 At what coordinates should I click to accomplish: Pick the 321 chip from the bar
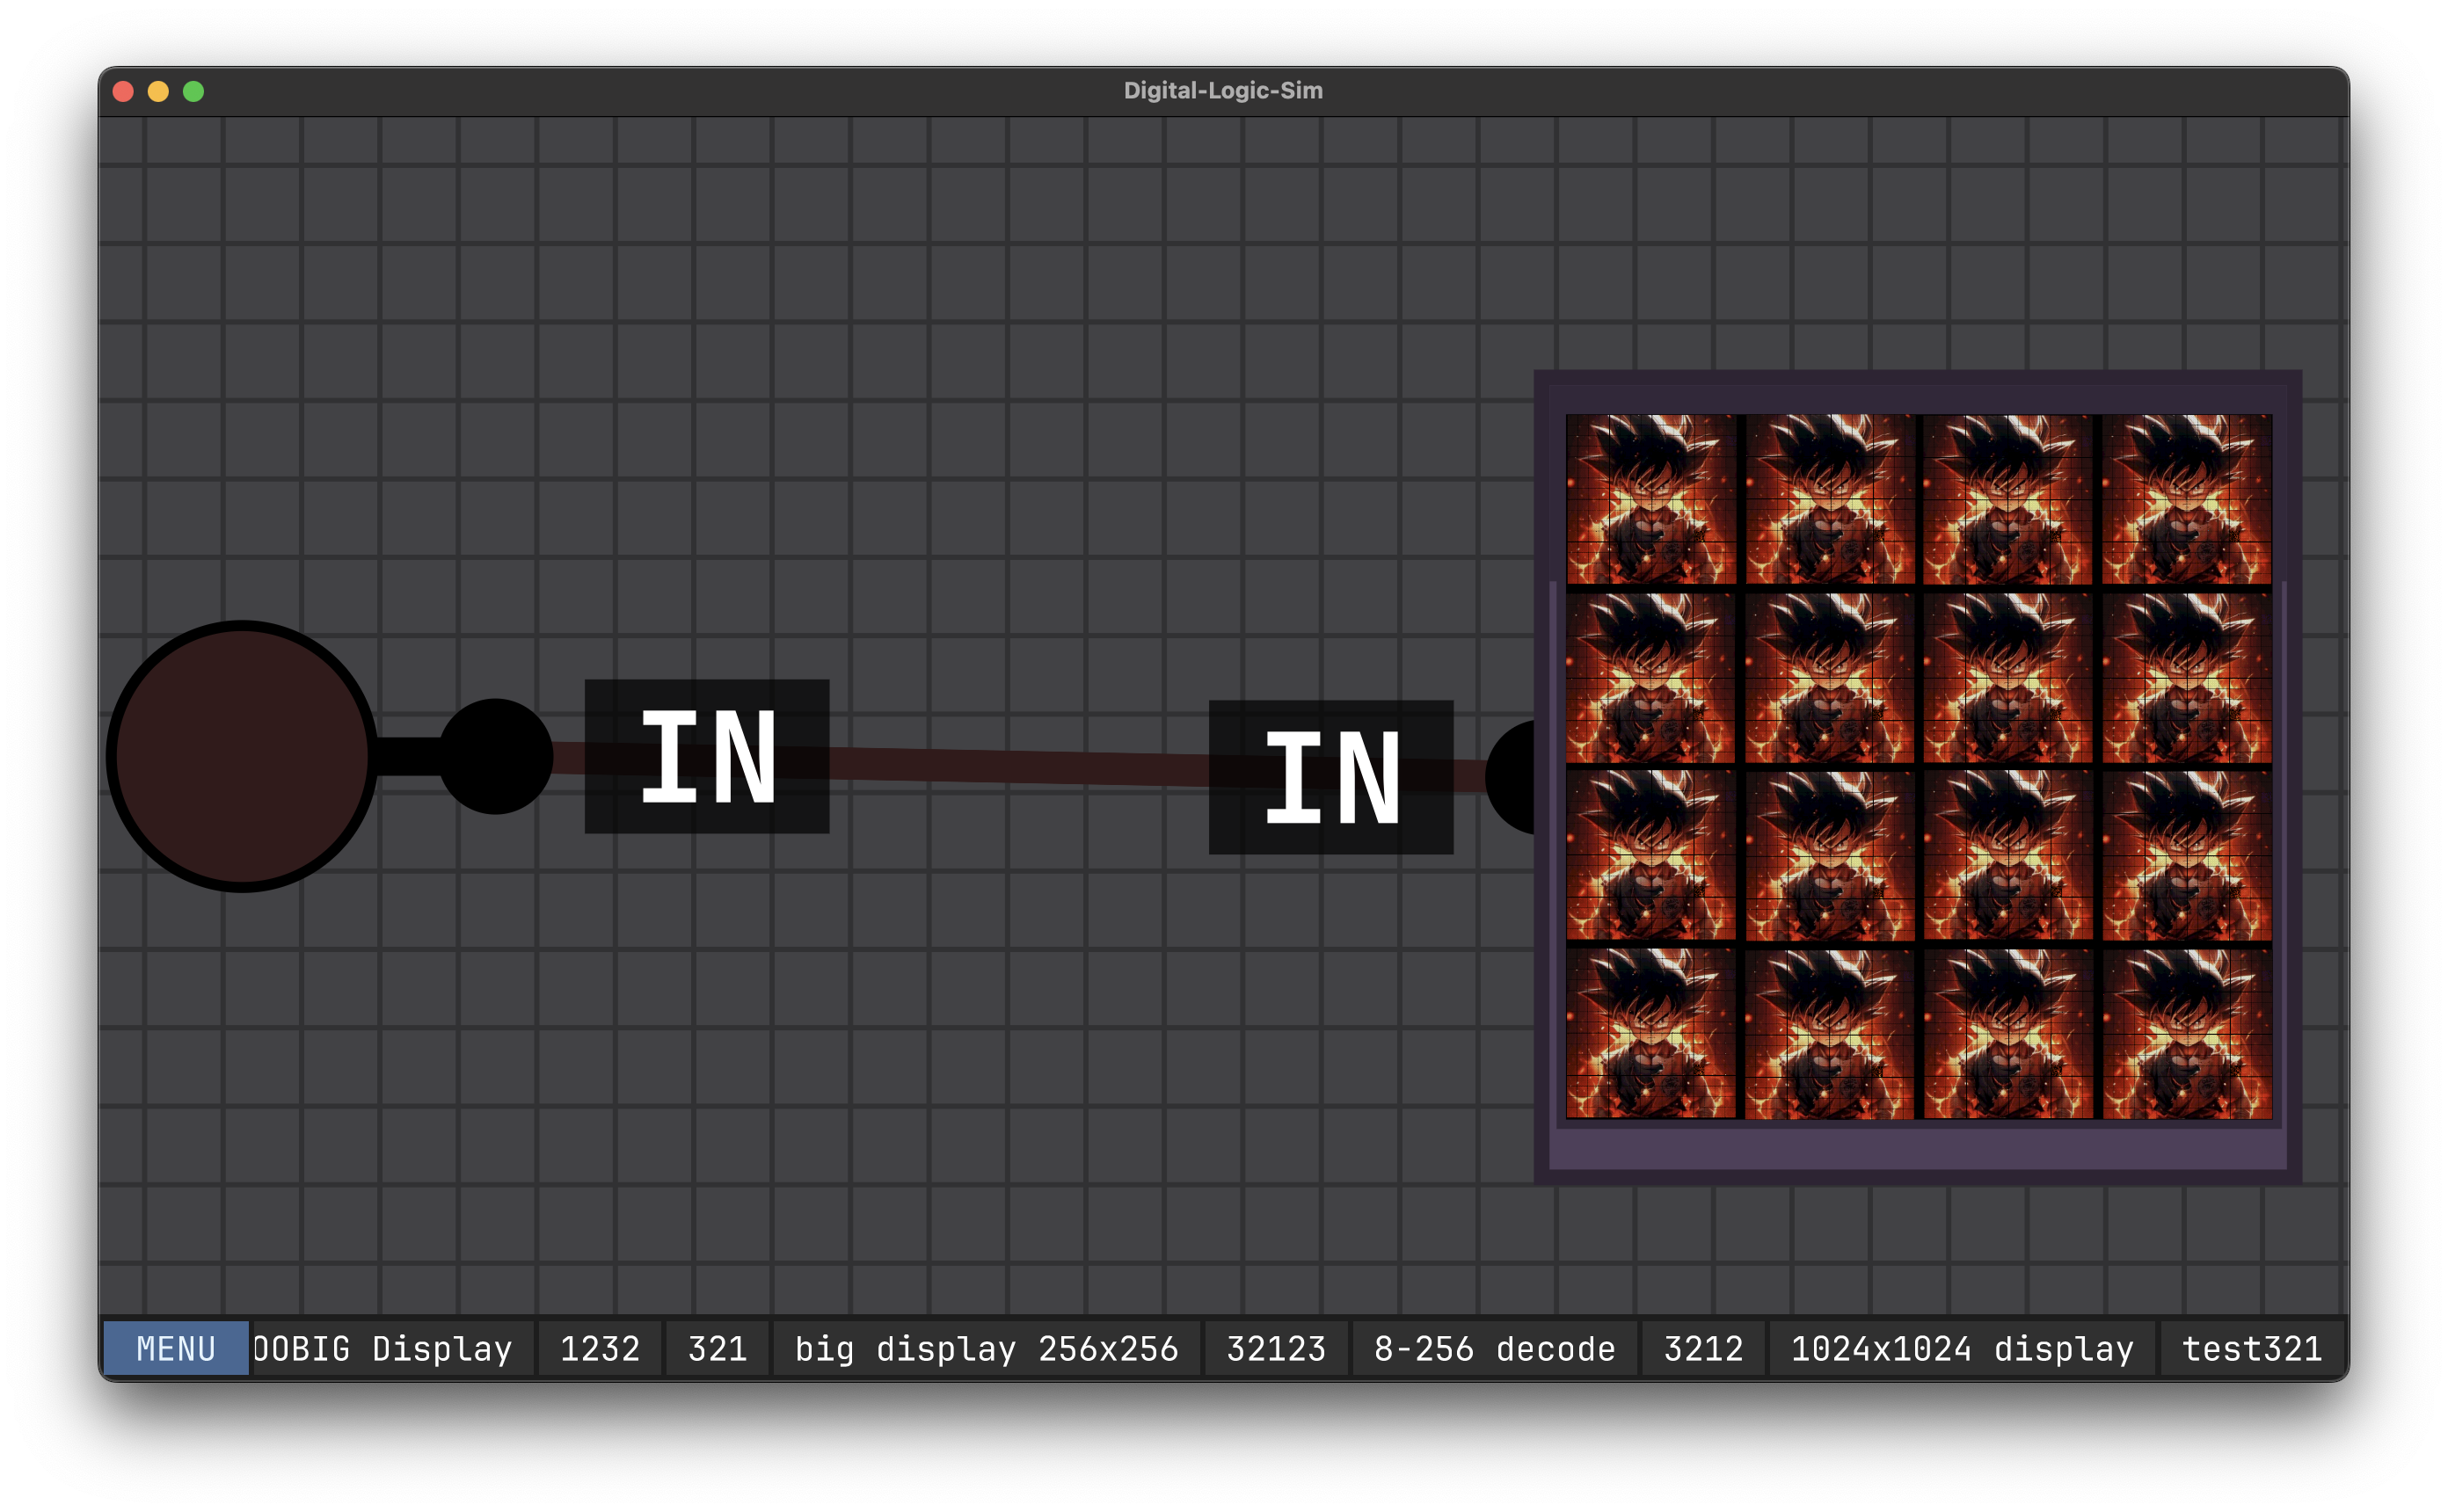pyautogui.click(x=717, y=1348)
